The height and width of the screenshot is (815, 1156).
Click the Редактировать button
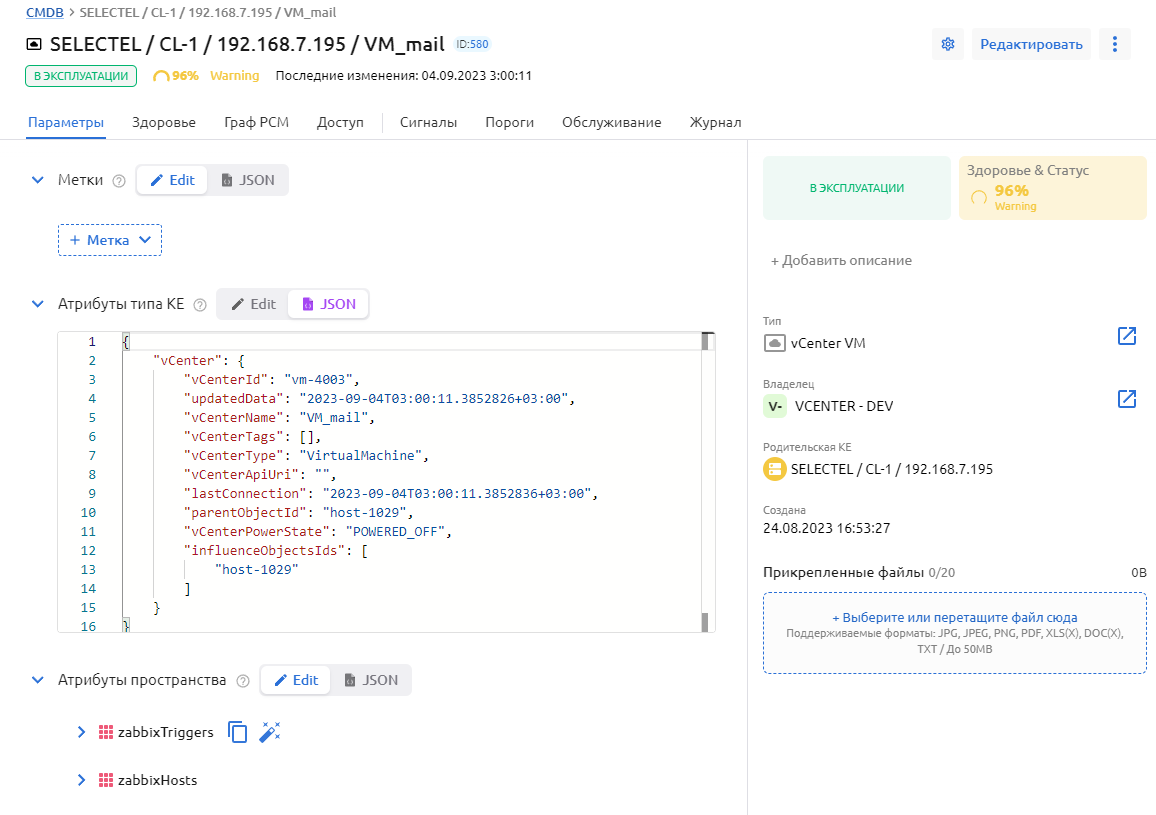pyautogui.click(x=1030, y=44)
